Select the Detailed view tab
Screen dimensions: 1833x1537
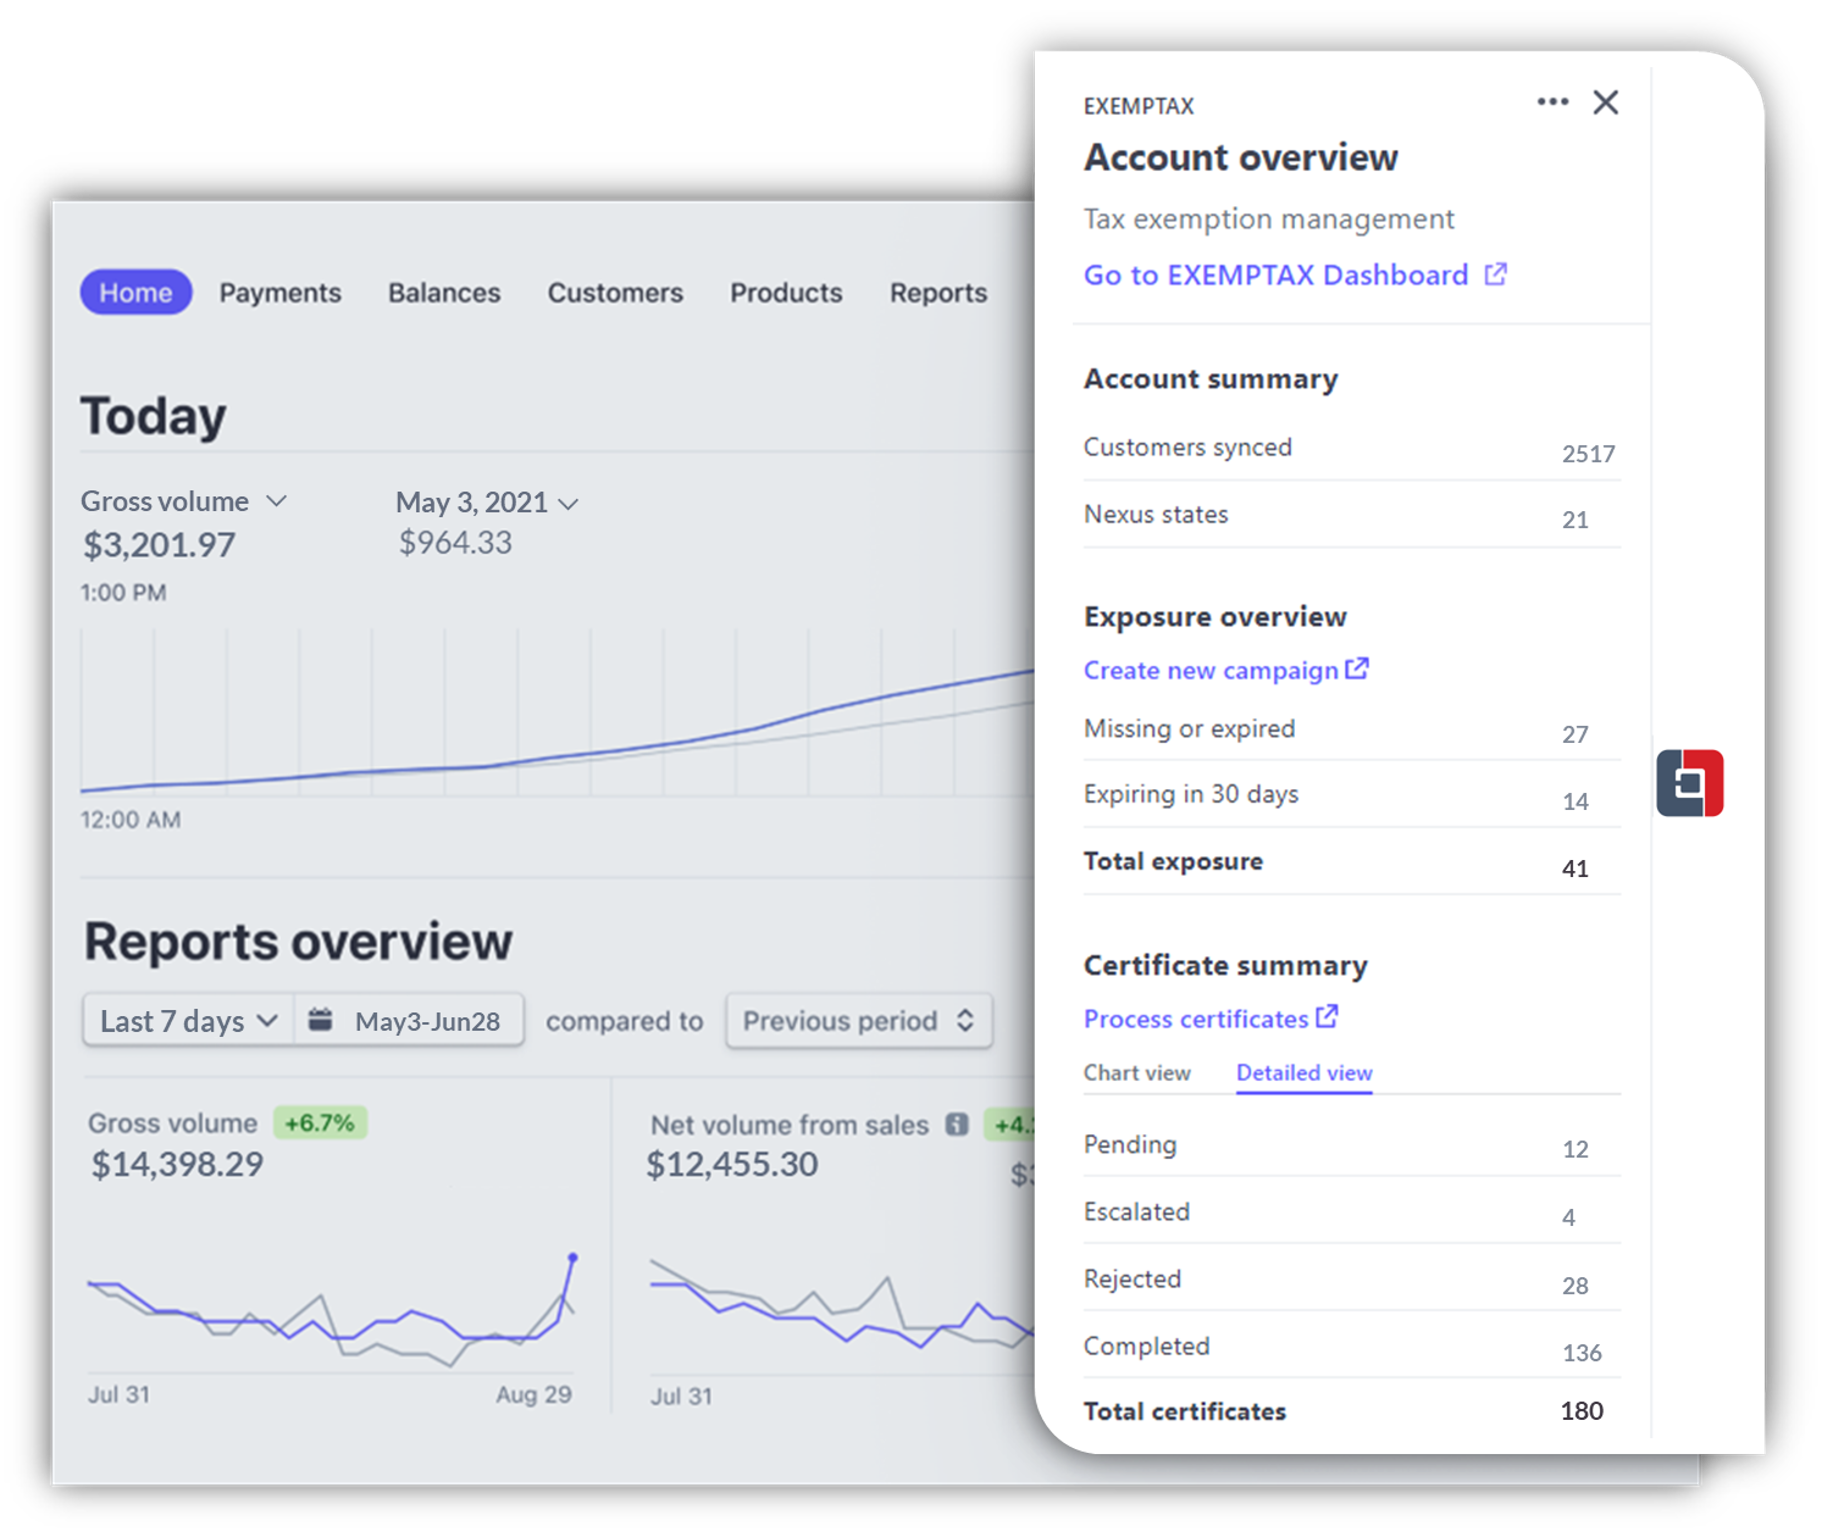(x=1304, y=1072)
